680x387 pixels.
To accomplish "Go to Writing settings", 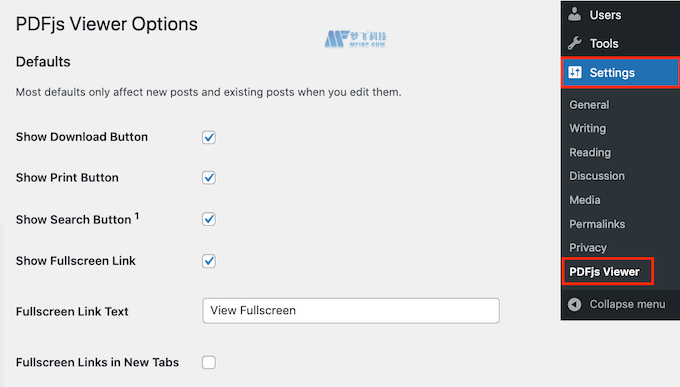I will click(x=588, y=128).
